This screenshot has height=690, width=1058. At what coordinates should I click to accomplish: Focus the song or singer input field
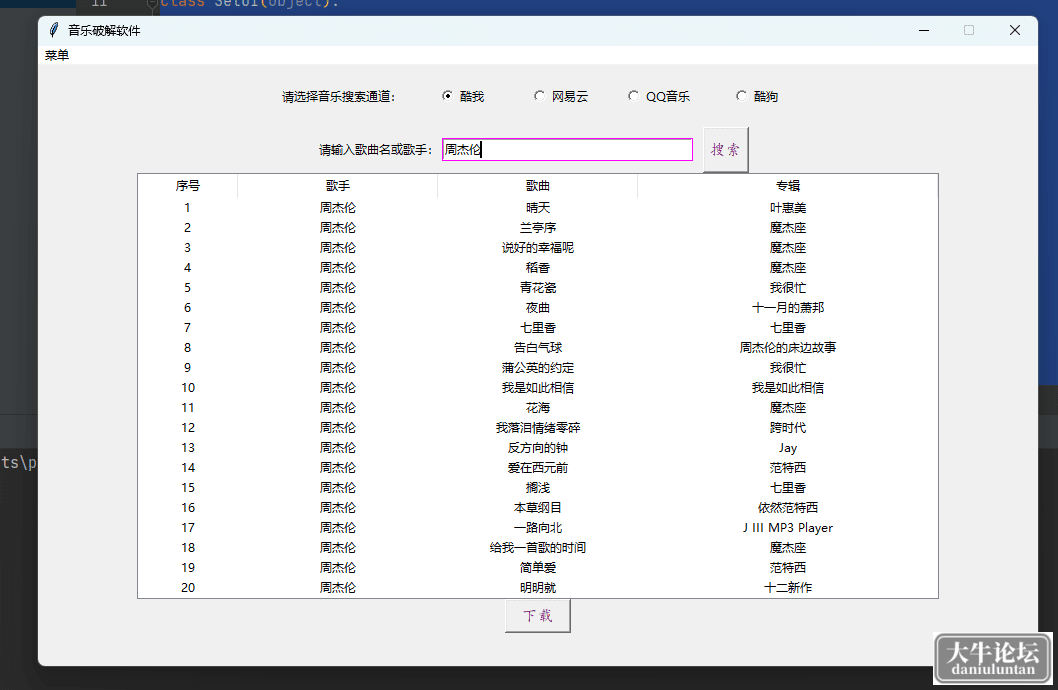[567, 150]
